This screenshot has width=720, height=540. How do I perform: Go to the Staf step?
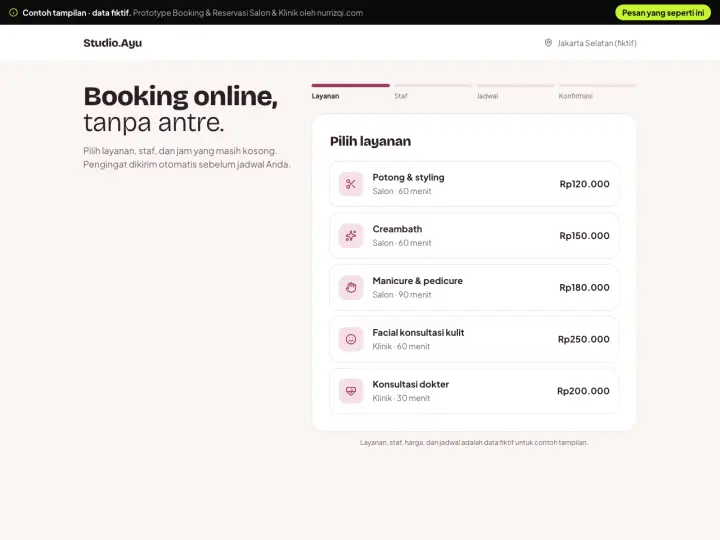pos(400,96)
